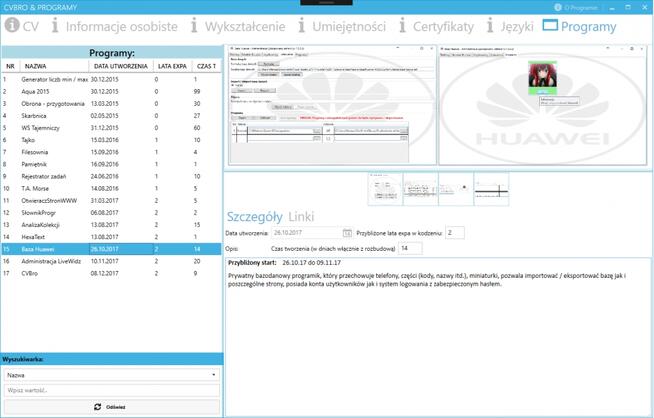The width and height of the screenshot is (654, 418).
Task: Open the Certyfikaty tab
Action: pyautogui.click(x=436, y=26)
